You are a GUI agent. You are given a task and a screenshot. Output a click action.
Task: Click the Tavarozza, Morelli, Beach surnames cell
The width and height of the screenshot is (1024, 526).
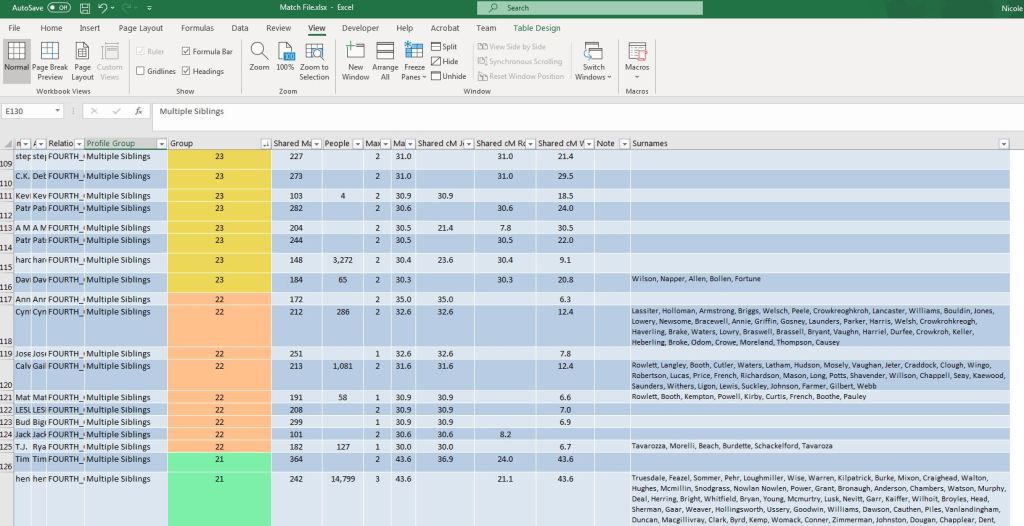click(820, 447)
